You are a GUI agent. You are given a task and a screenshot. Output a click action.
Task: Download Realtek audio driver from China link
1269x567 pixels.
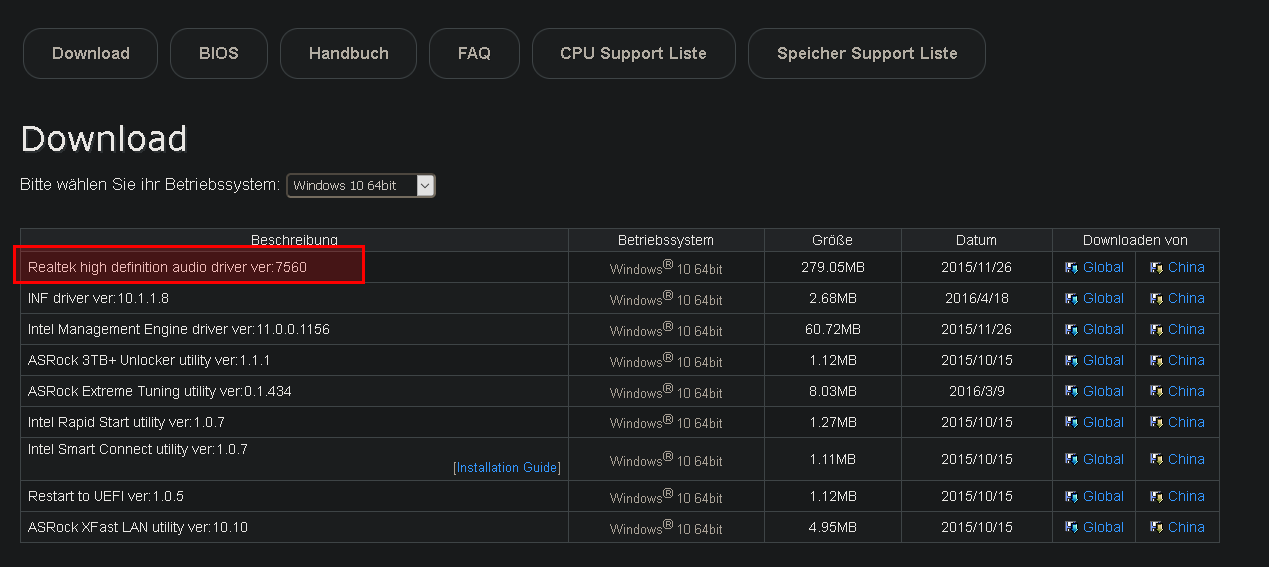1186,267
